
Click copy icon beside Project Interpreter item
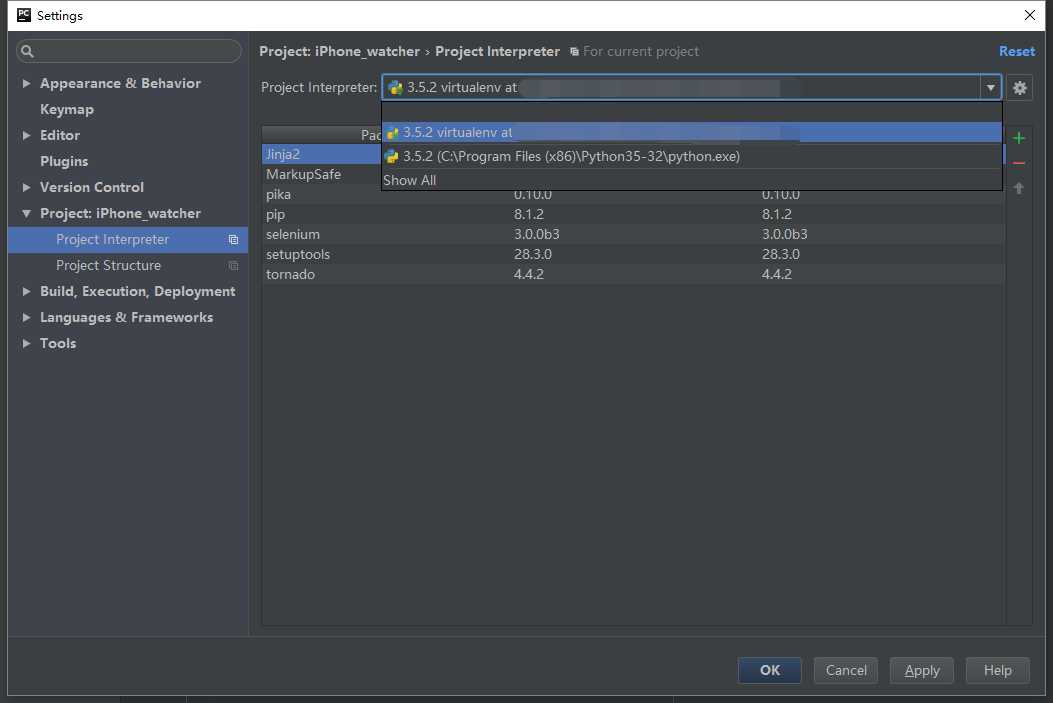click(x=233, y=240)
